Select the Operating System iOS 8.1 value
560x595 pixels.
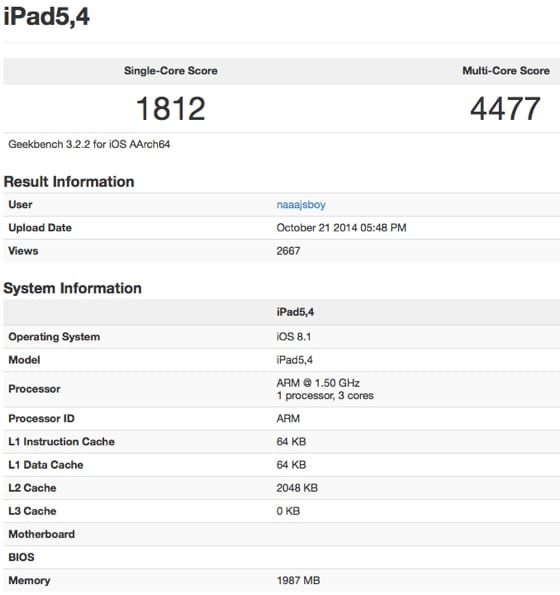(x=294, y=337)
